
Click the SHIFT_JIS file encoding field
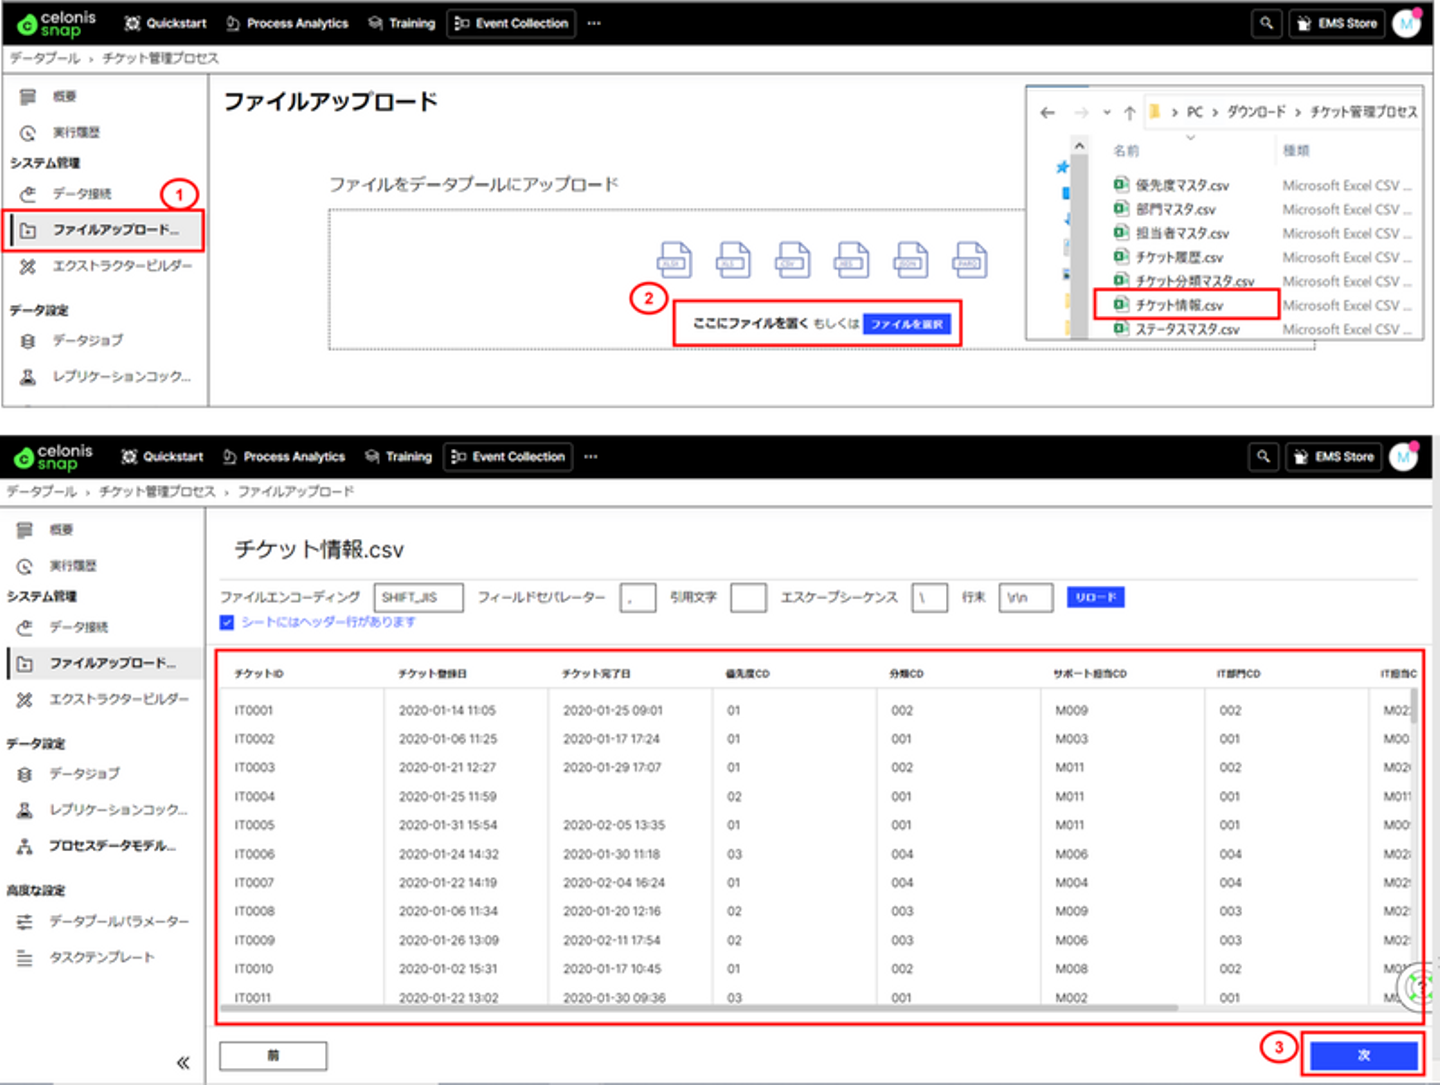[x=418, y=597]
